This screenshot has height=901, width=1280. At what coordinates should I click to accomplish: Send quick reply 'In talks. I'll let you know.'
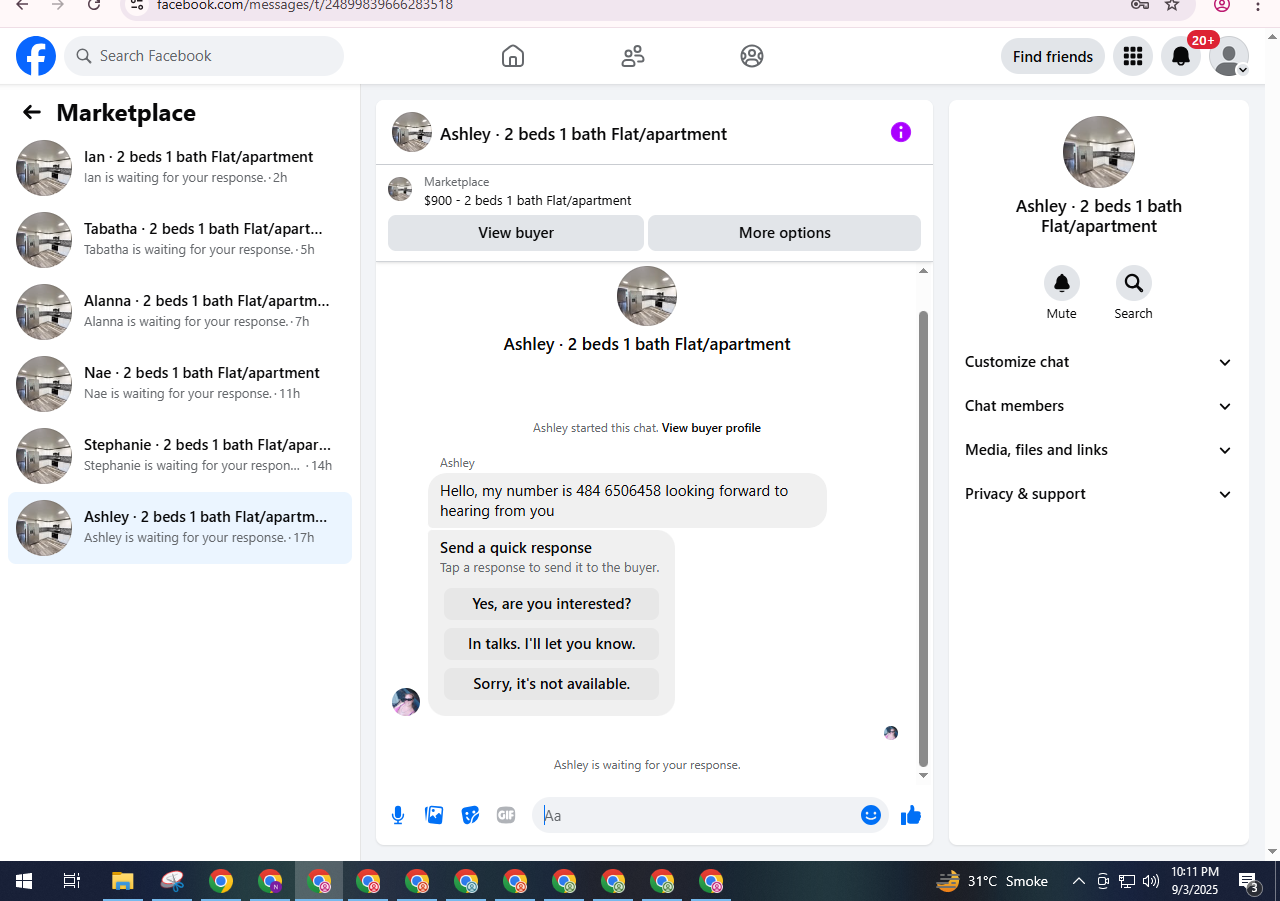click(x=552, y=644)
